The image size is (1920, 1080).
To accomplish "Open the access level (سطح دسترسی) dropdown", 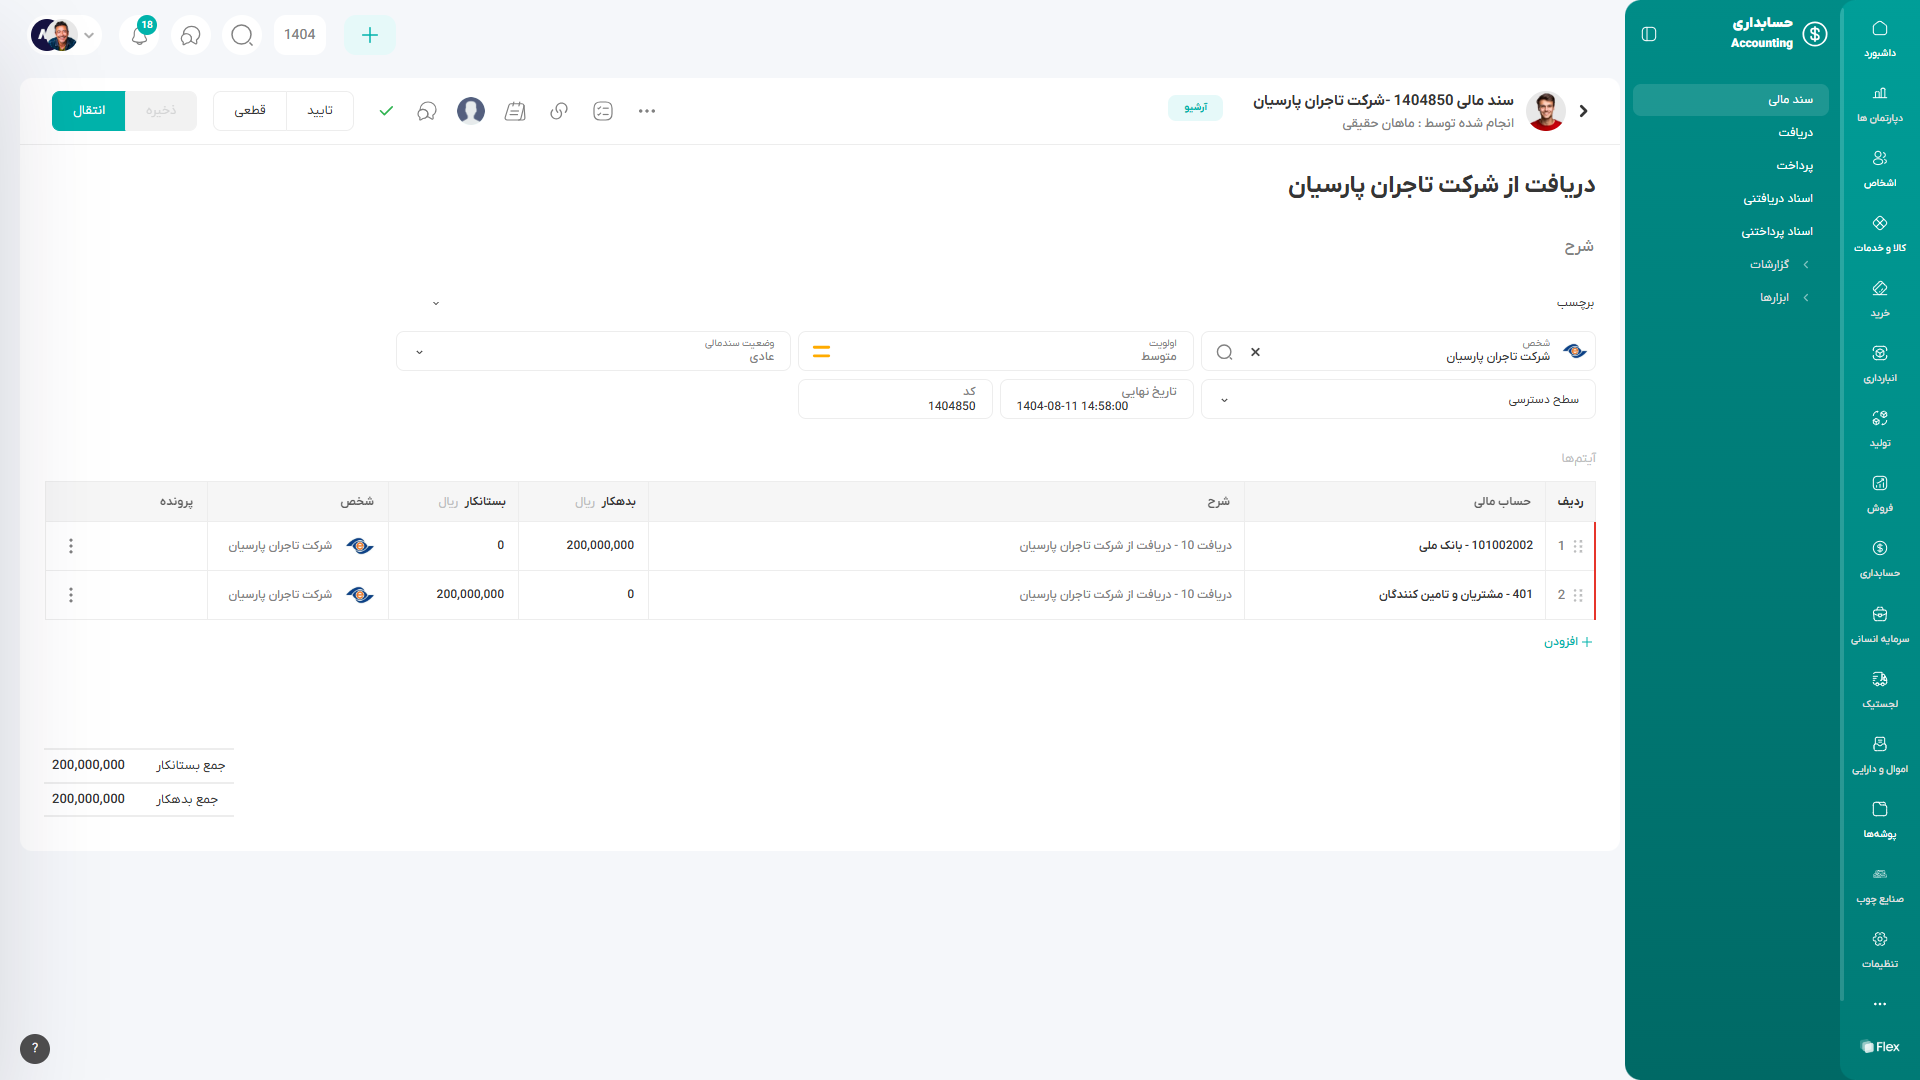I will [x=1397, y=400].
